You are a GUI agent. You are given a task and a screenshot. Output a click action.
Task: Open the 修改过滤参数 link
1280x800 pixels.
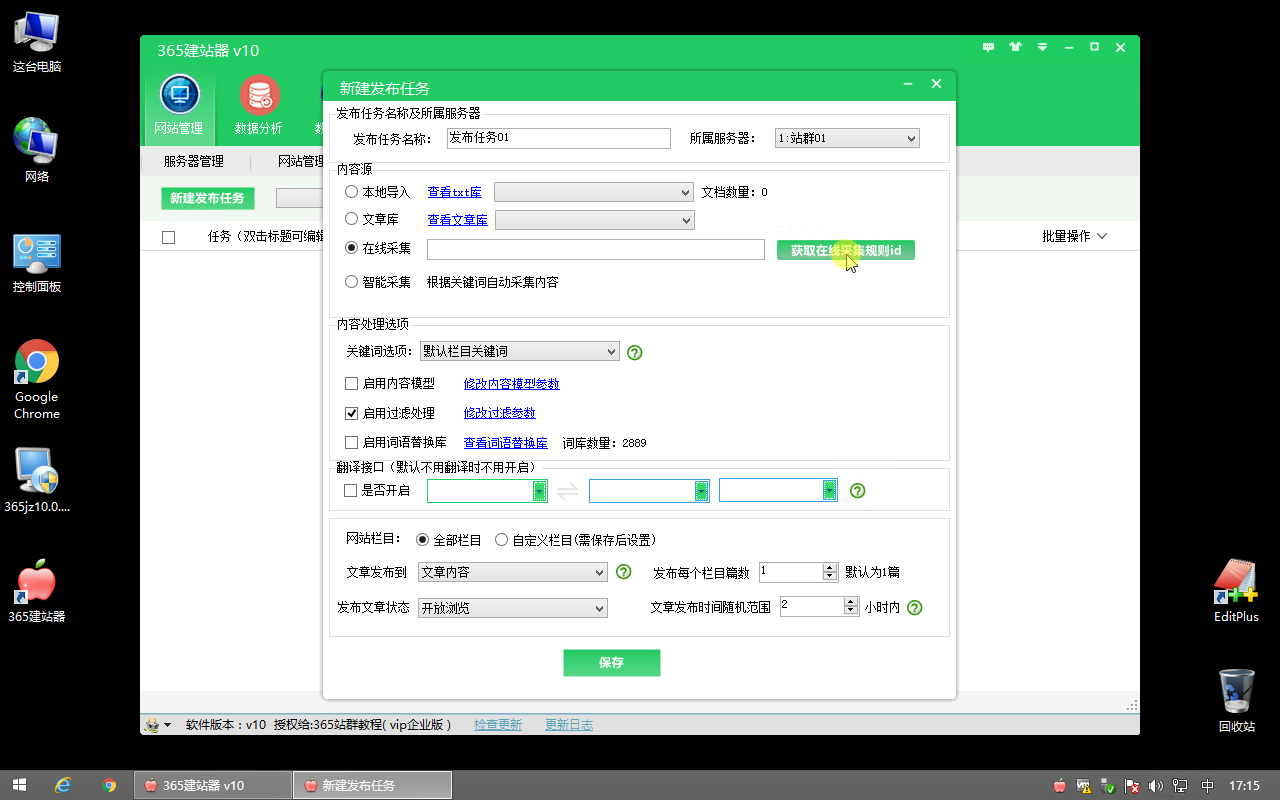coord(500,413)
